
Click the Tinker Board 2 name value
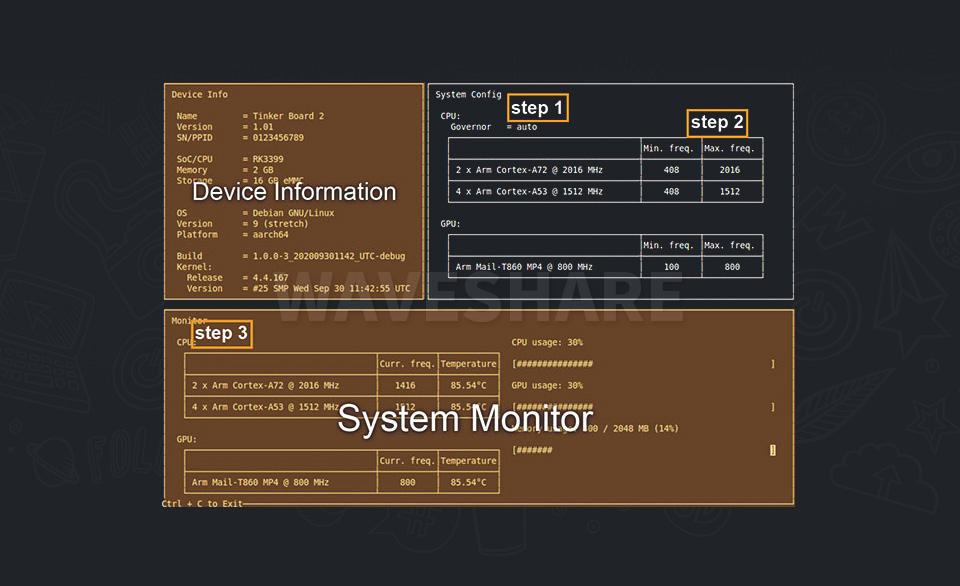tap(288, 116)
